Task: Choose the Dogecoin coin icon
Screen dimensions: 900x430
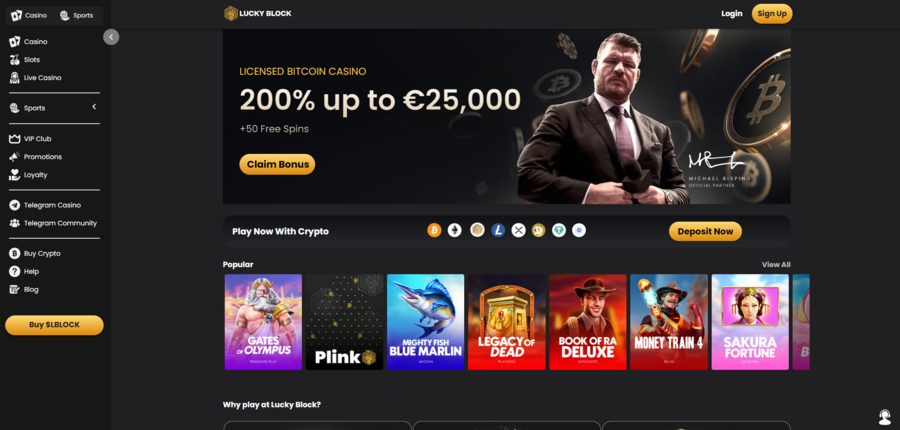Action: pos(538,231)
